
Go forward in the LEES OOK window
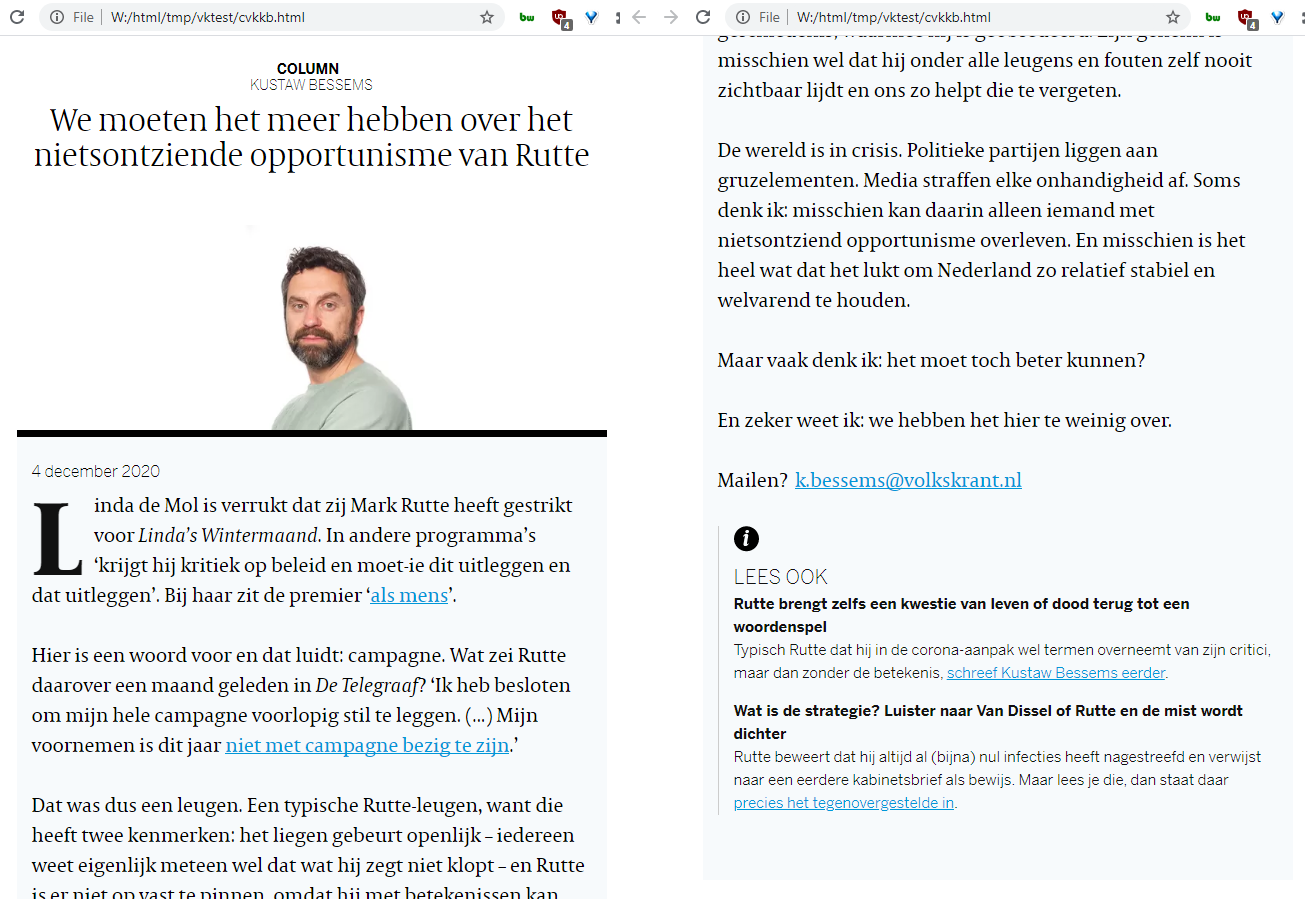coord(671,17)
